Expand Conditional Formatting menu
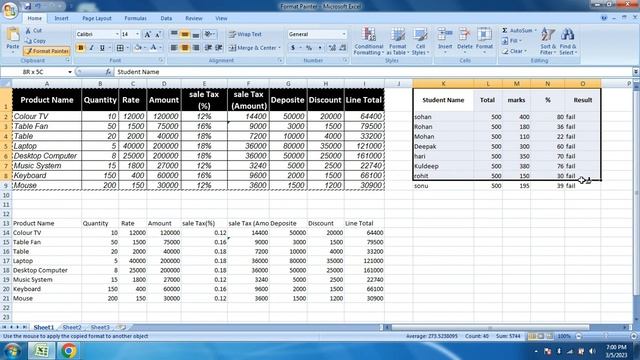The width and height of the screenshot is (640, 360). [x=369, y=41]
